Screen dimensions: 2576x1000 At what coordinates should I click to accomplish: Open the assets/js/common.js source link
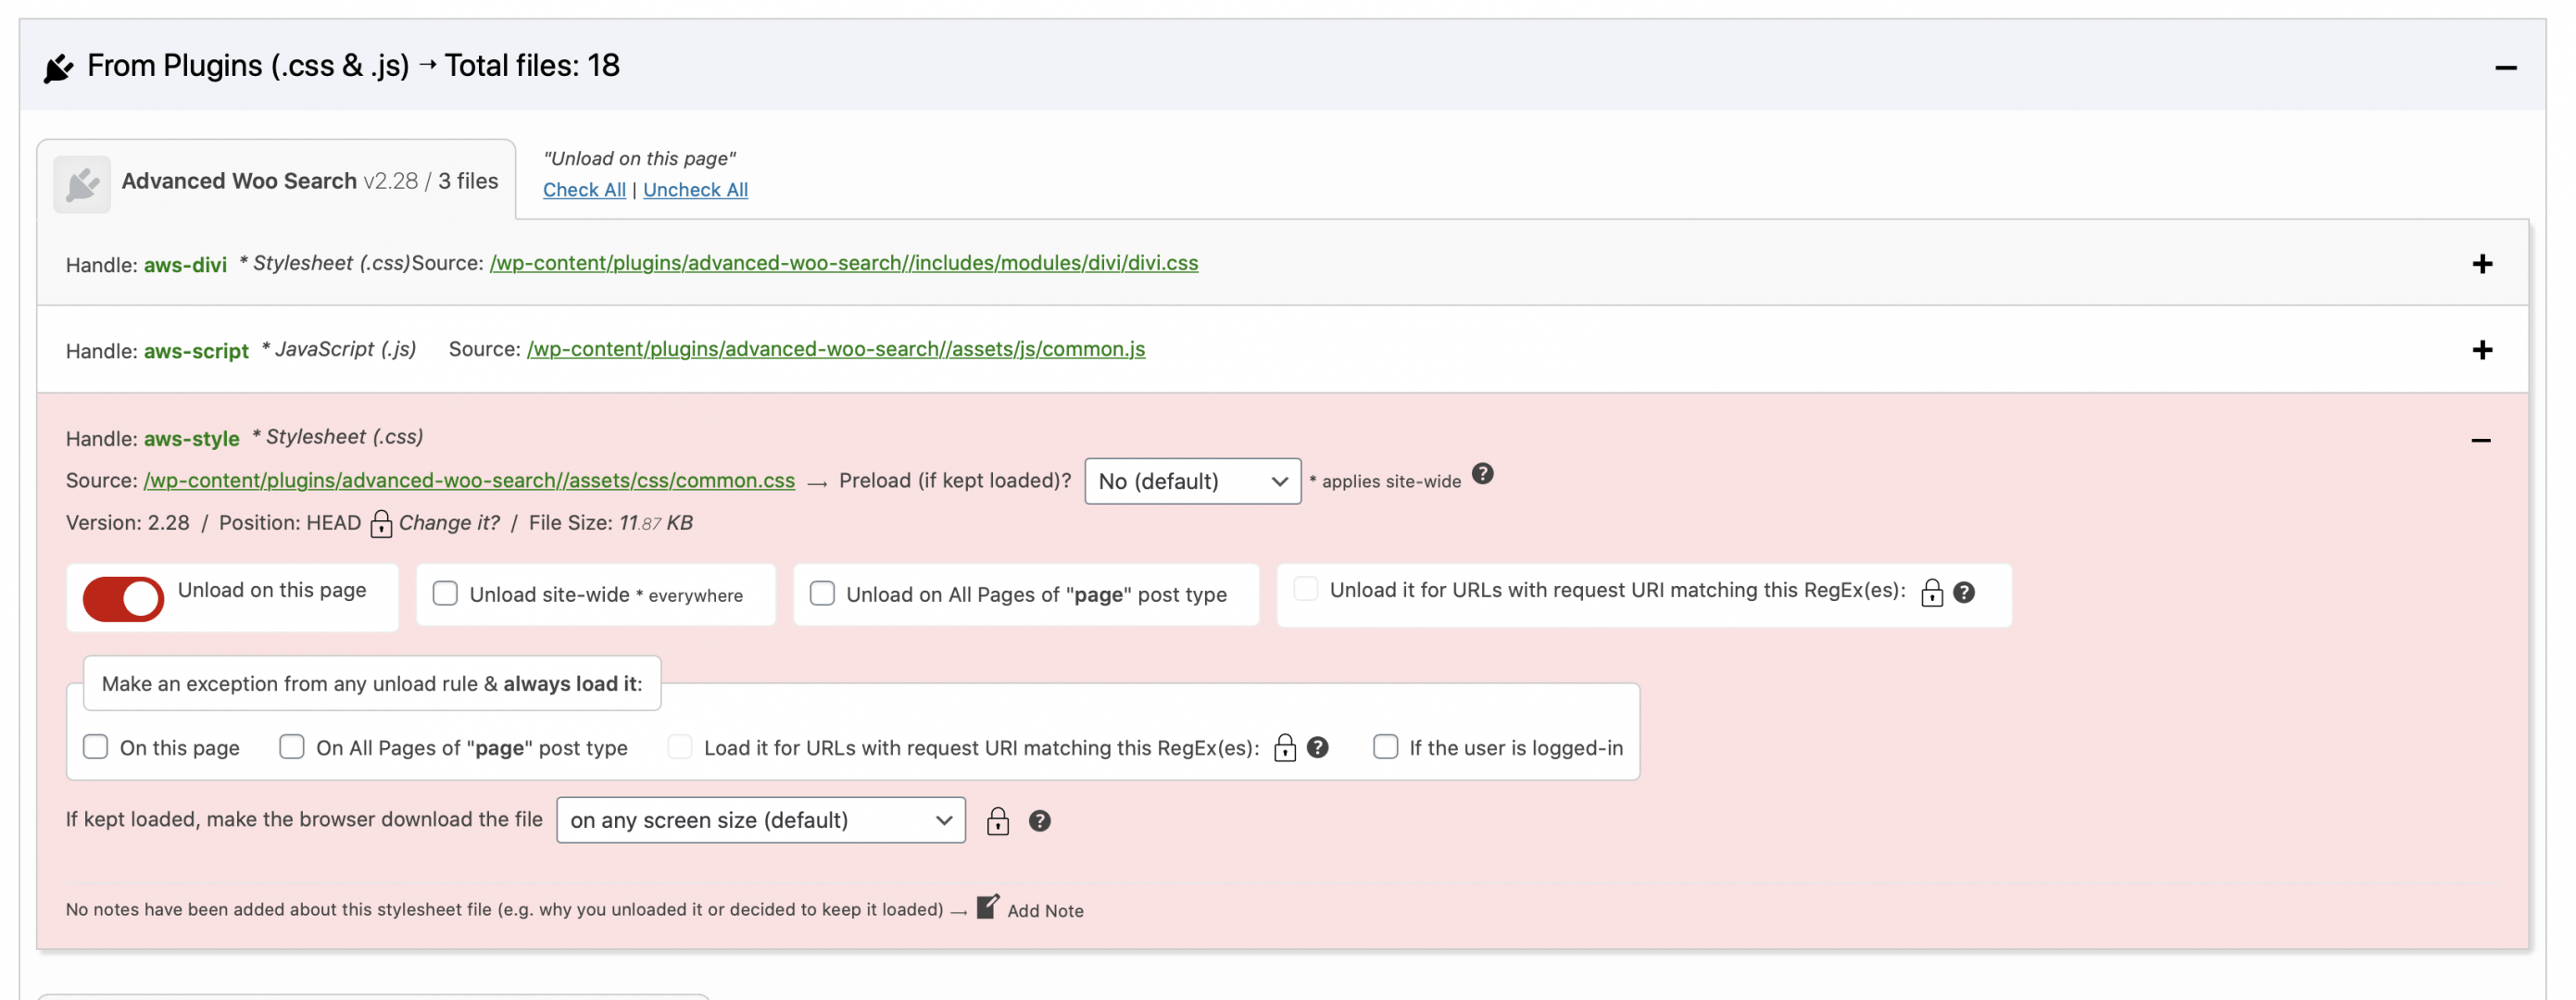coord(835,349)
